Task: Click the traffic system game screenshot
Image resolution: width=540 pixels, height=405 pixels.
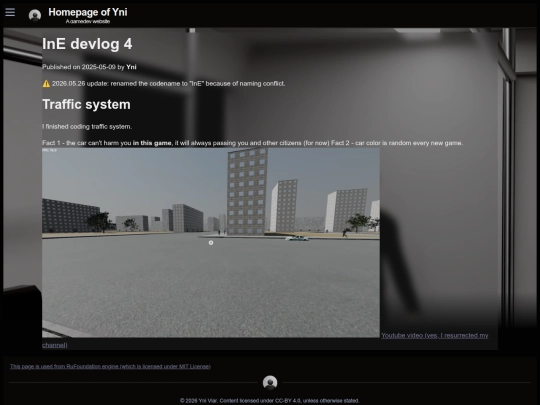Action: (x=211, y=242)
